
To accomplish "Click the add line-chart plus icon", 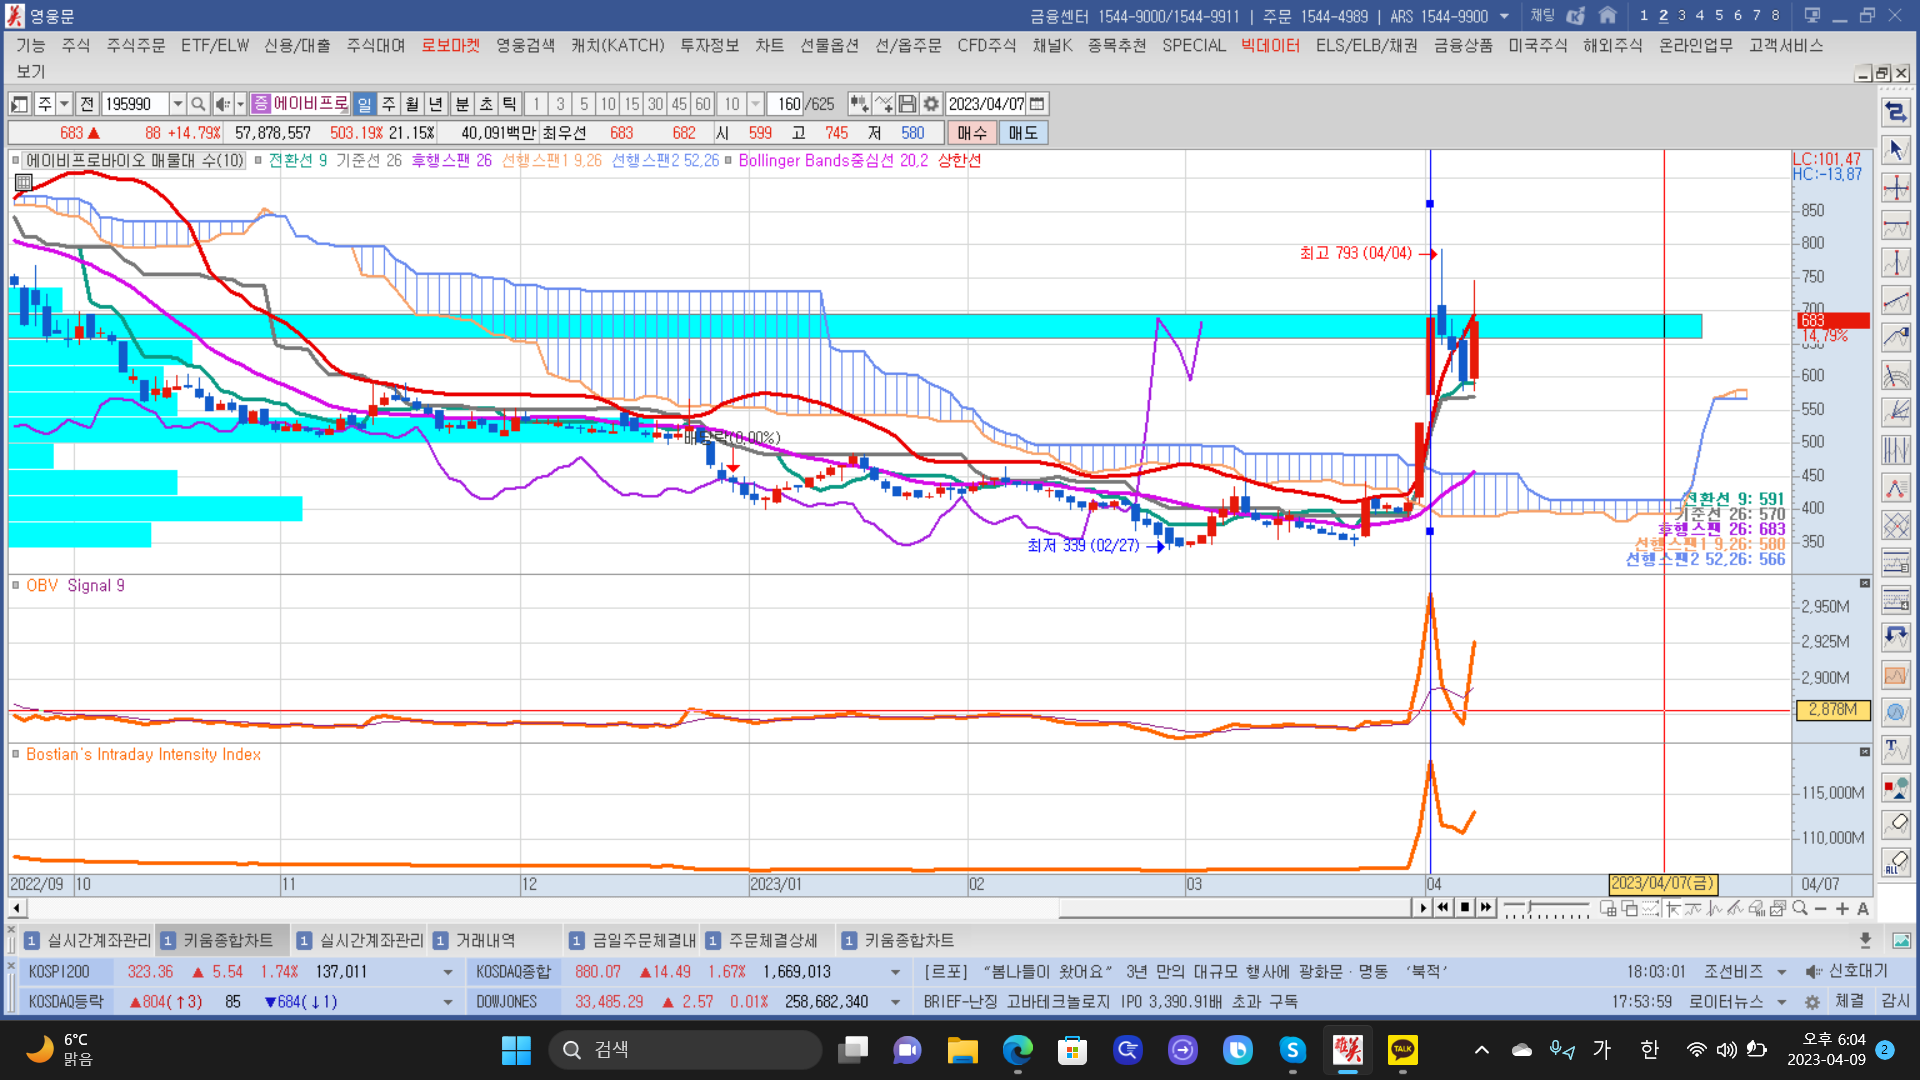I will [x=883, y=104].
